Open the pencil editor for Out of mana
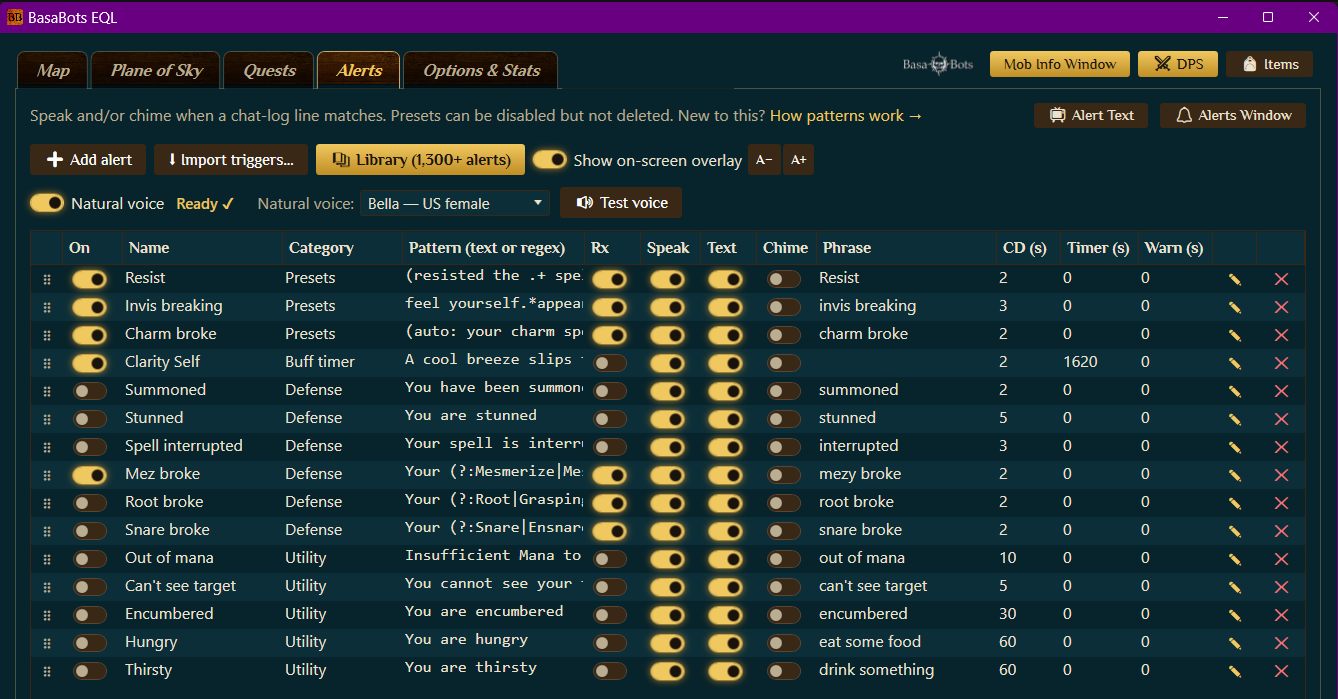 tap(1235, 559)
